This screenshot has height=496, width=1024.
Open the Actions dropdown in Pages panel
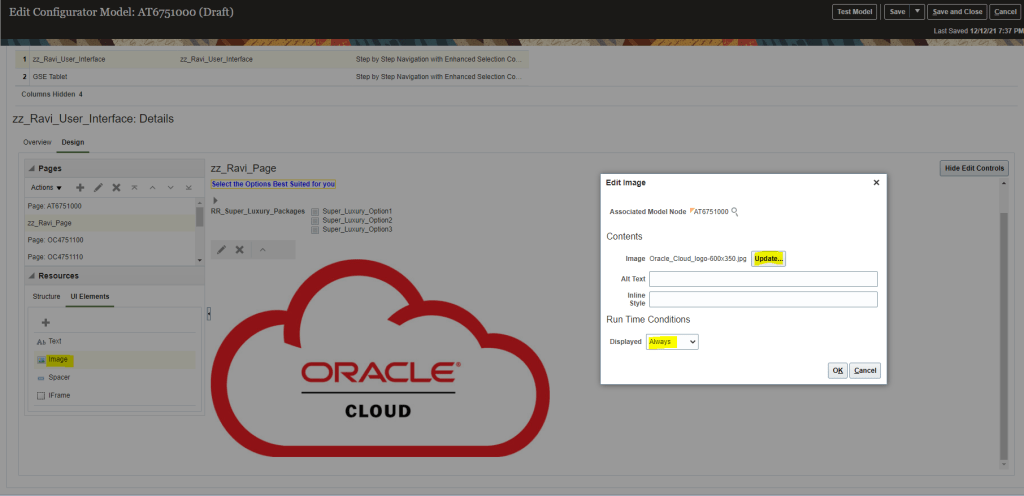(46, 187)
